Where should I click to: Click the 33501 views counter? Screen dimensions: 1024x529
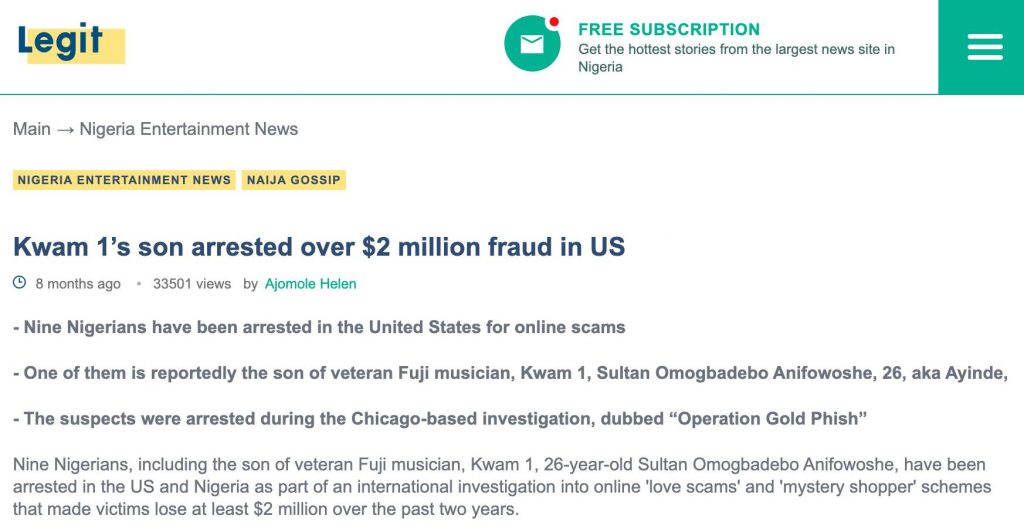pos(191,283)
